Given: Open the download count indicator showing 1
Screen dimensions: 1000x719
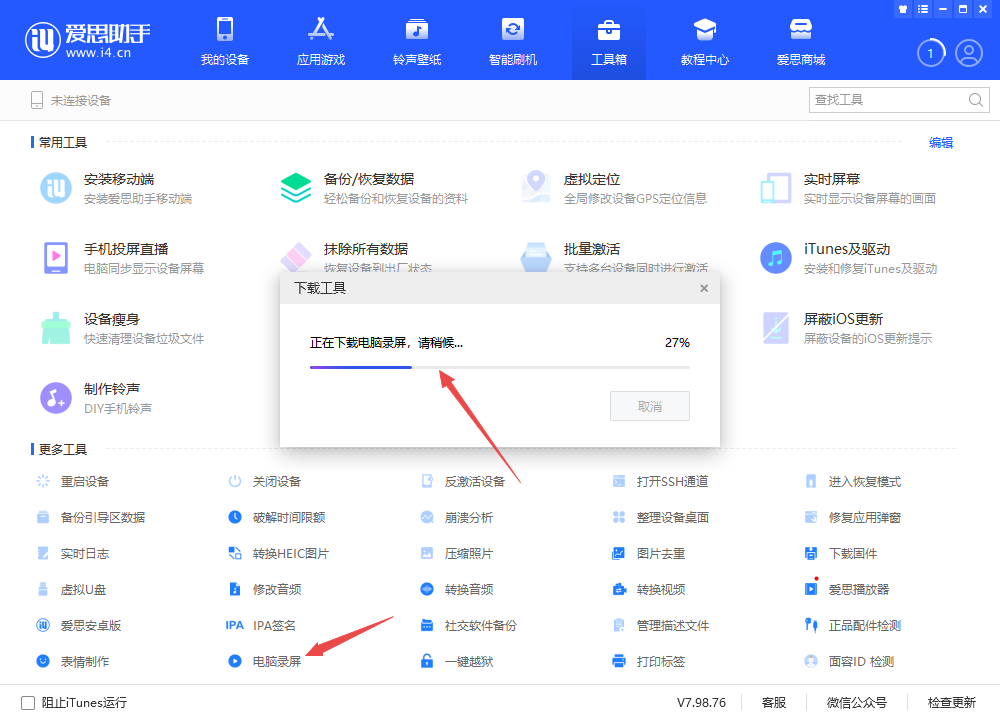Looking at the screenshot, I should [930, 53].
